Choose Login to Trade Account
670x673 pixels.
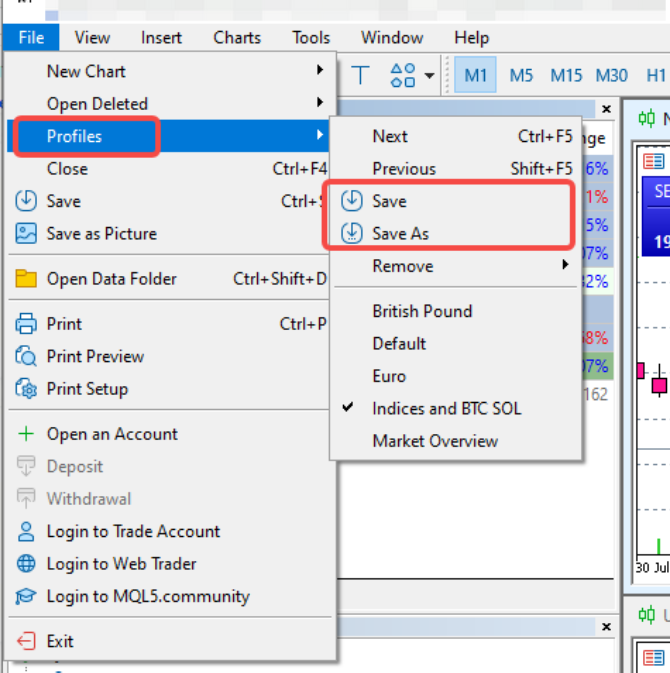pos(133,531)
